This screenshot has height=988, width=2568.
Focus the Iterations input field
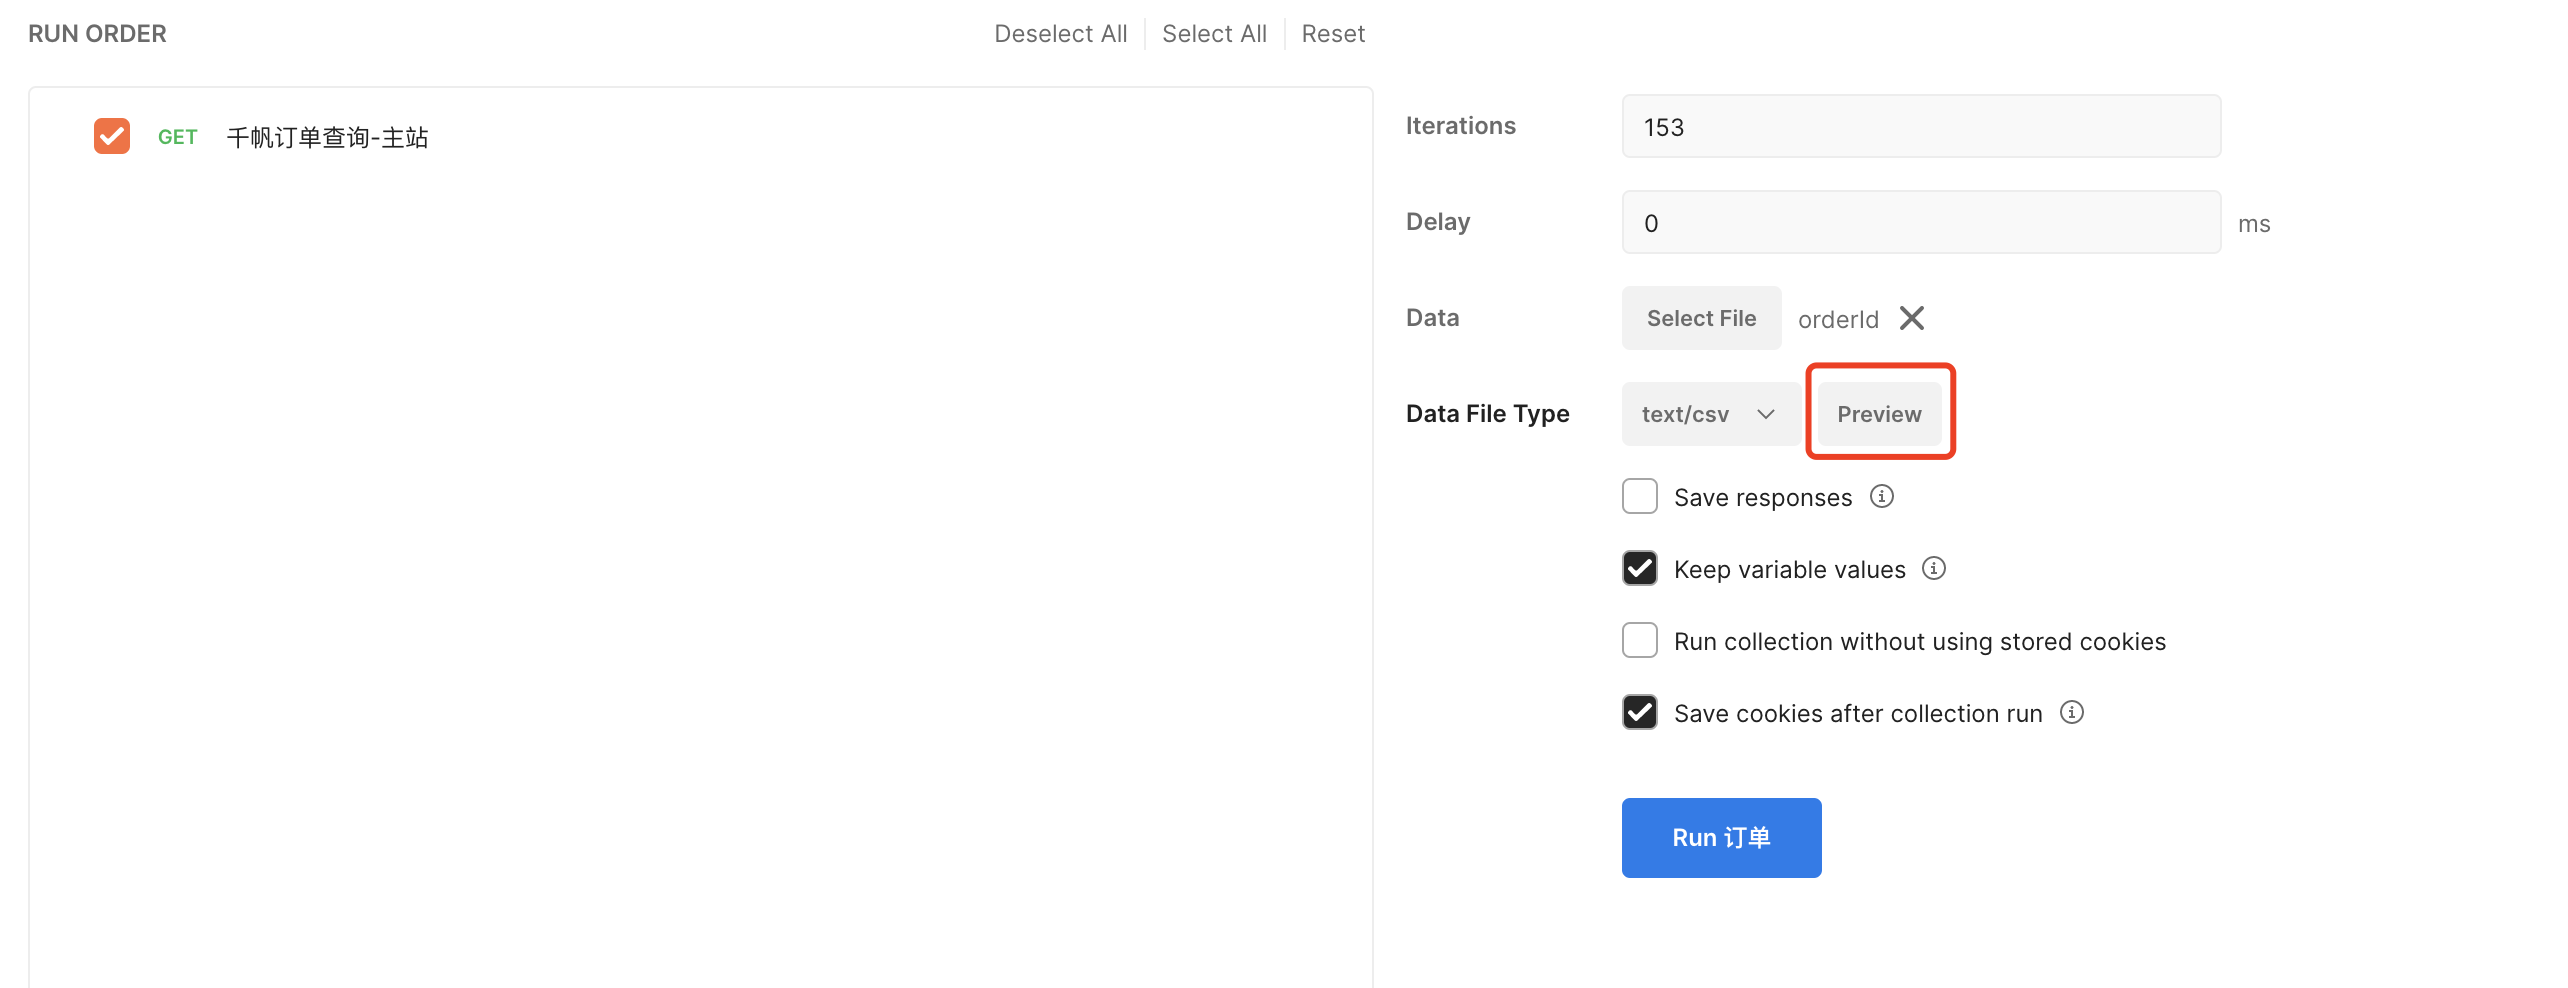click(1921, 127)
